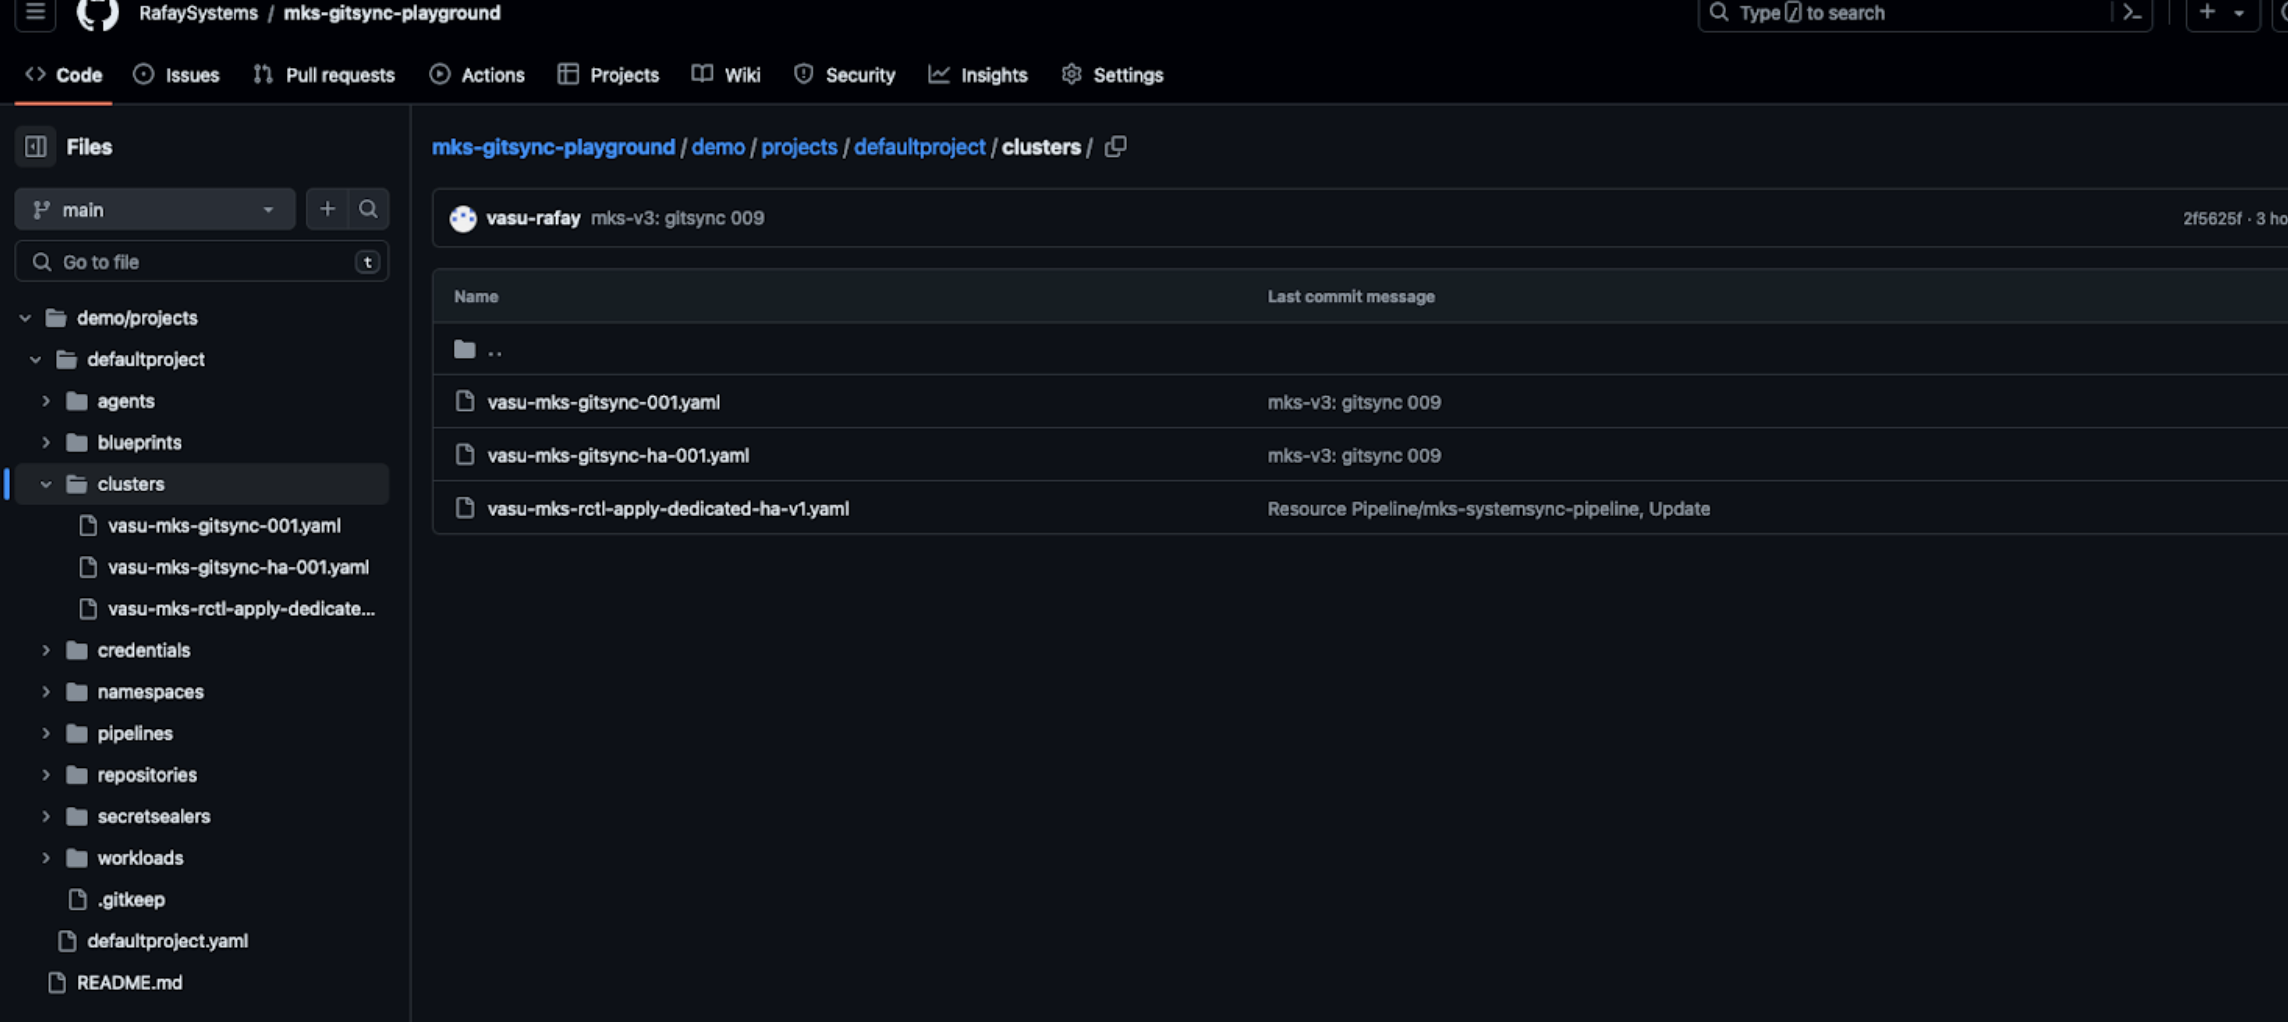Click the Last commit message column header
The height and width of the screenshot is (1022, 2288).
click(1351, 297)
